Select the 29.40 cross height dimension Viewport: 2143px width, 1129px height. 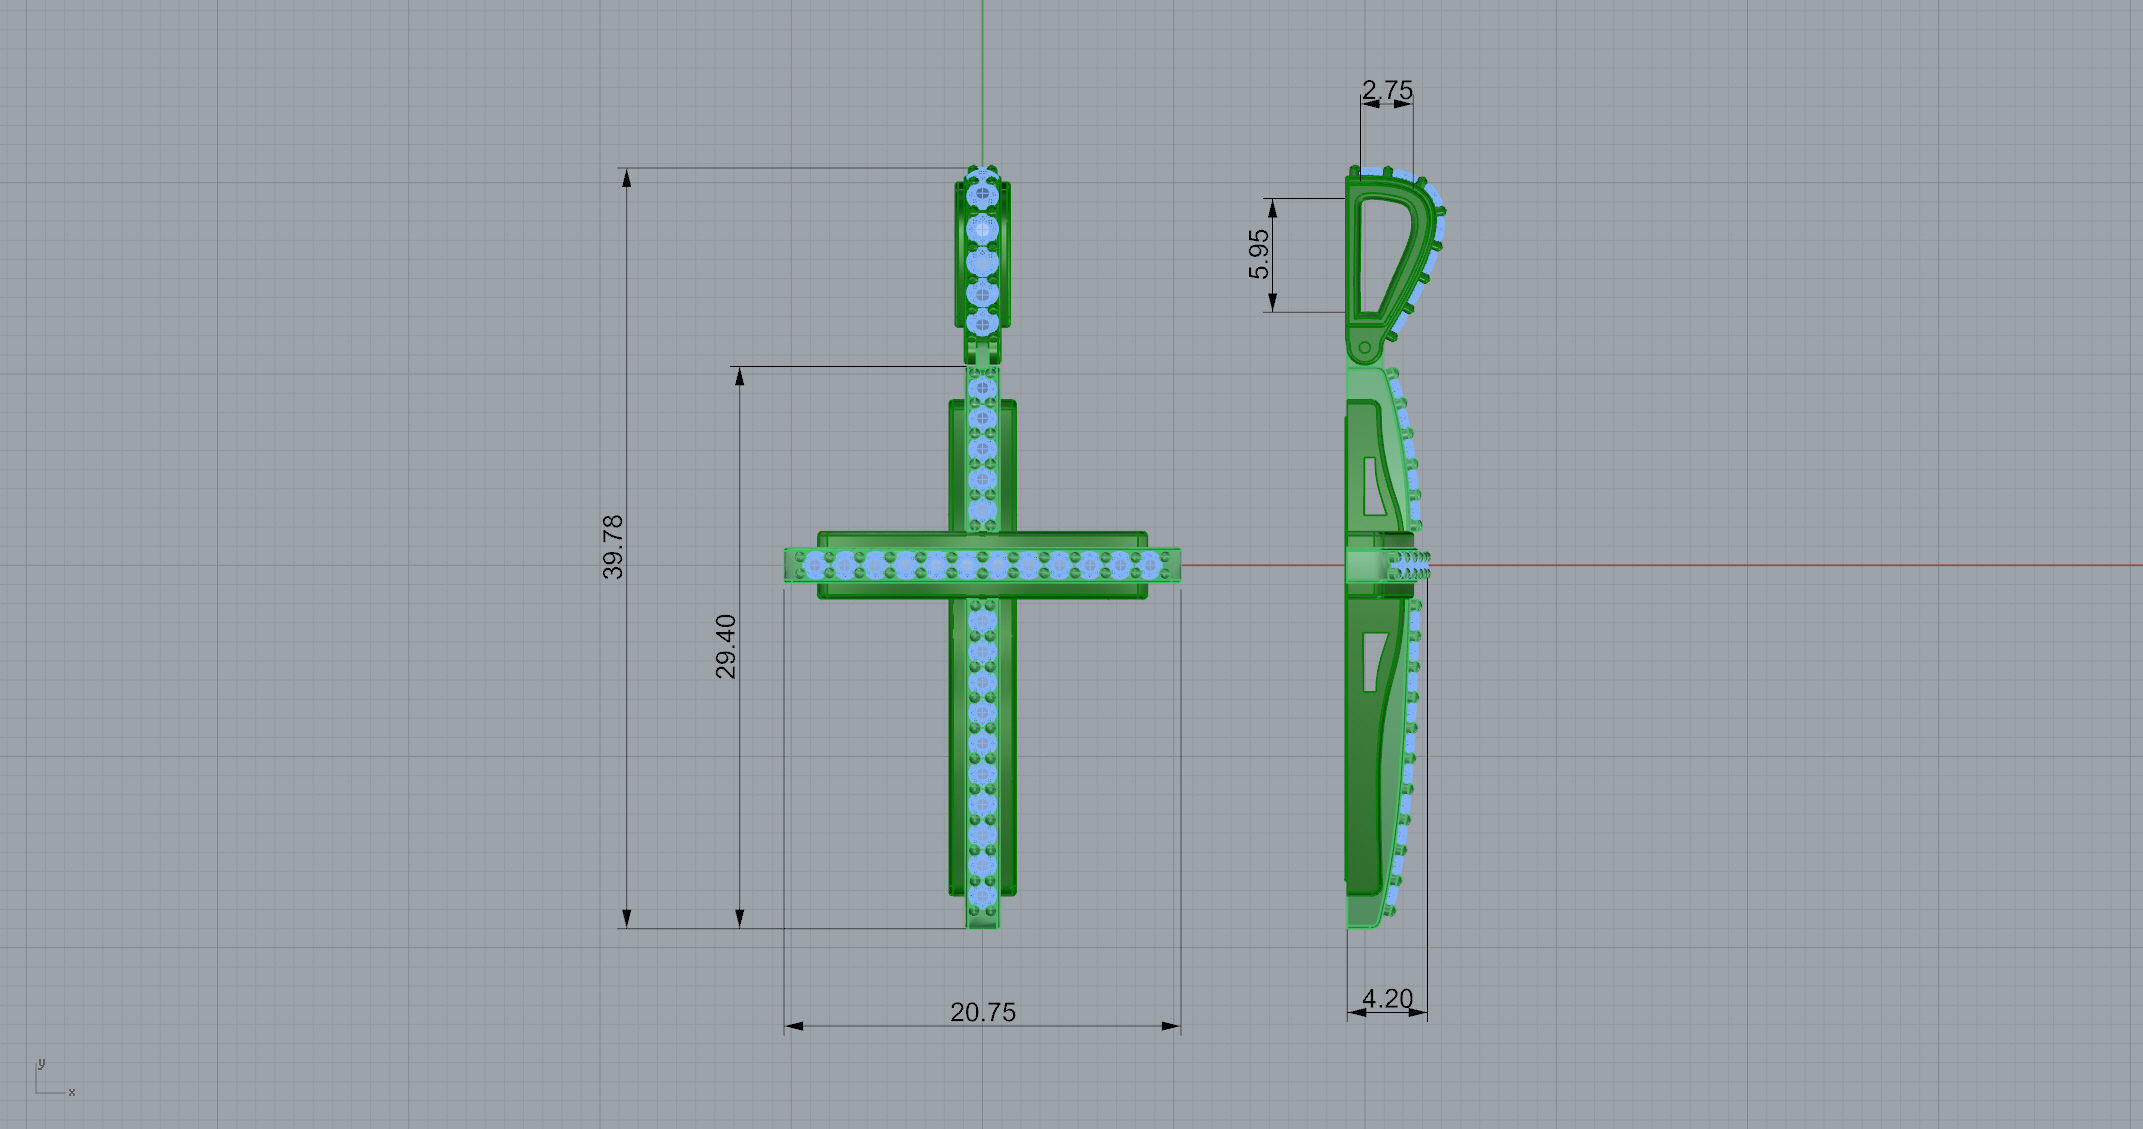pyautogui.click(x=726, y=646)
